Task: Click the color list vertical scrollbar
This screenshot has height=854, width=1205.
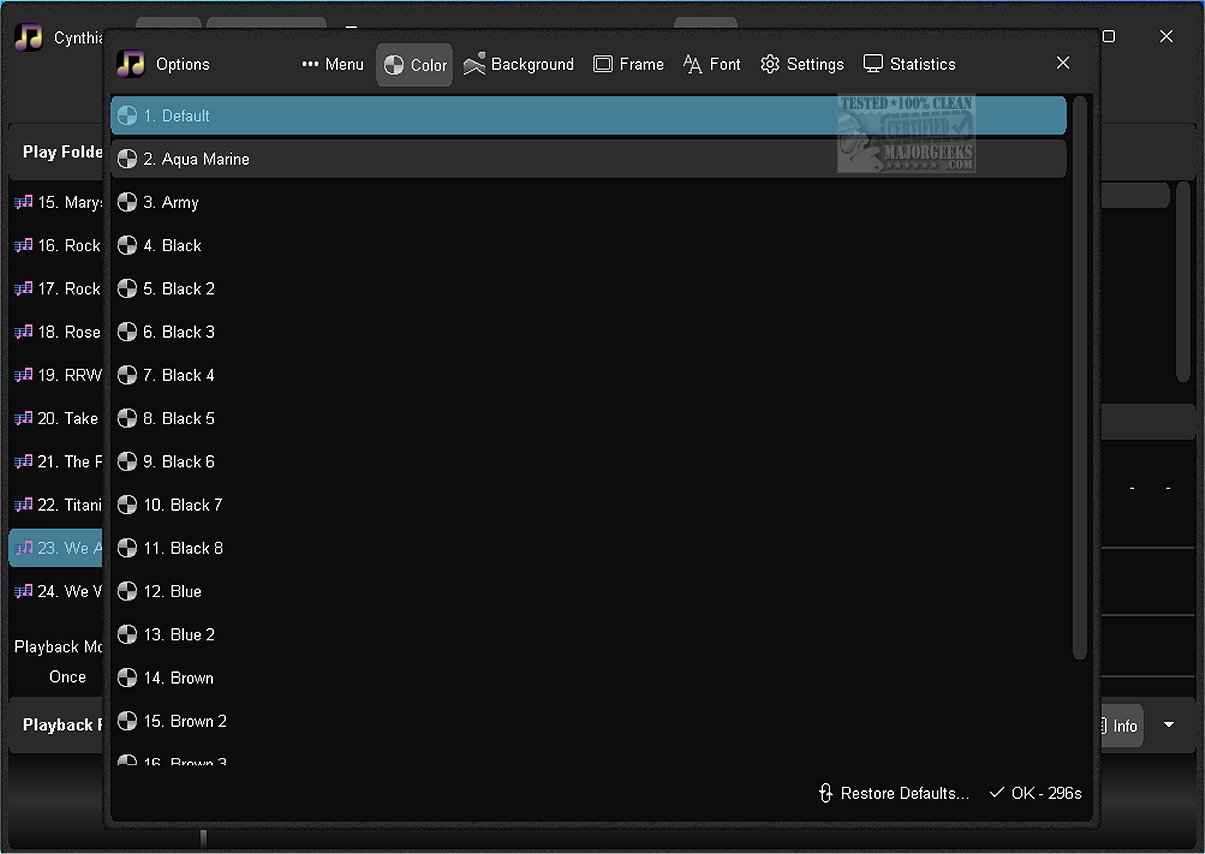Action: tap(1079, 378)
